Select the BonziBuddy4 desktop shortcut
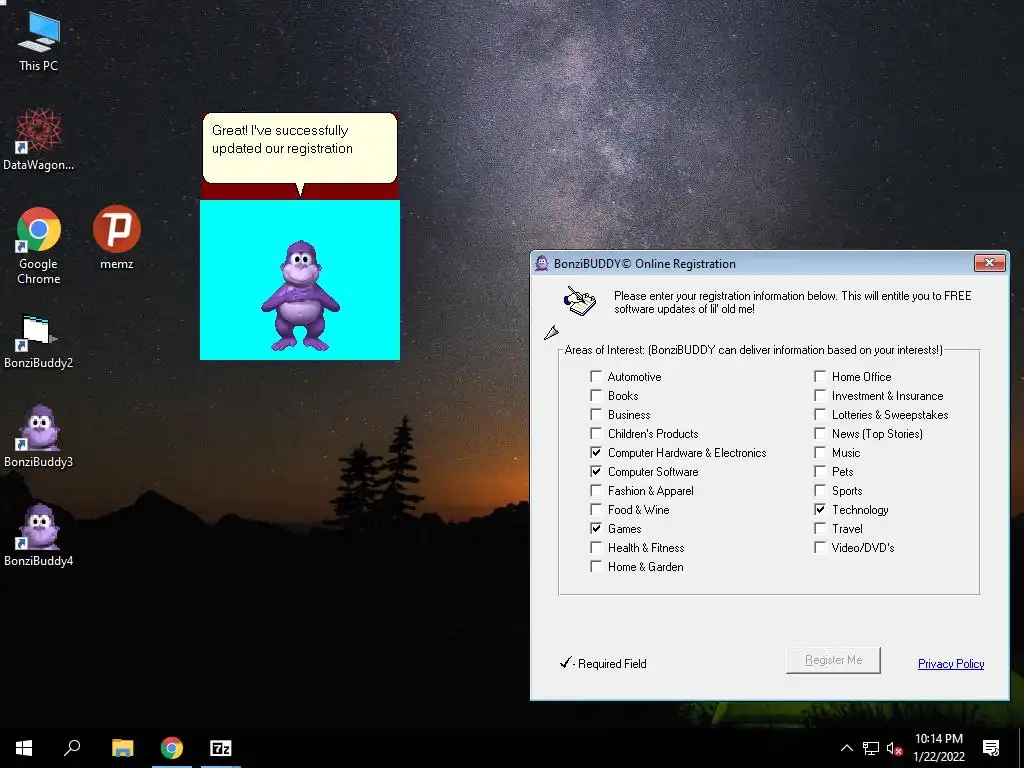 [x=39, y=535]
